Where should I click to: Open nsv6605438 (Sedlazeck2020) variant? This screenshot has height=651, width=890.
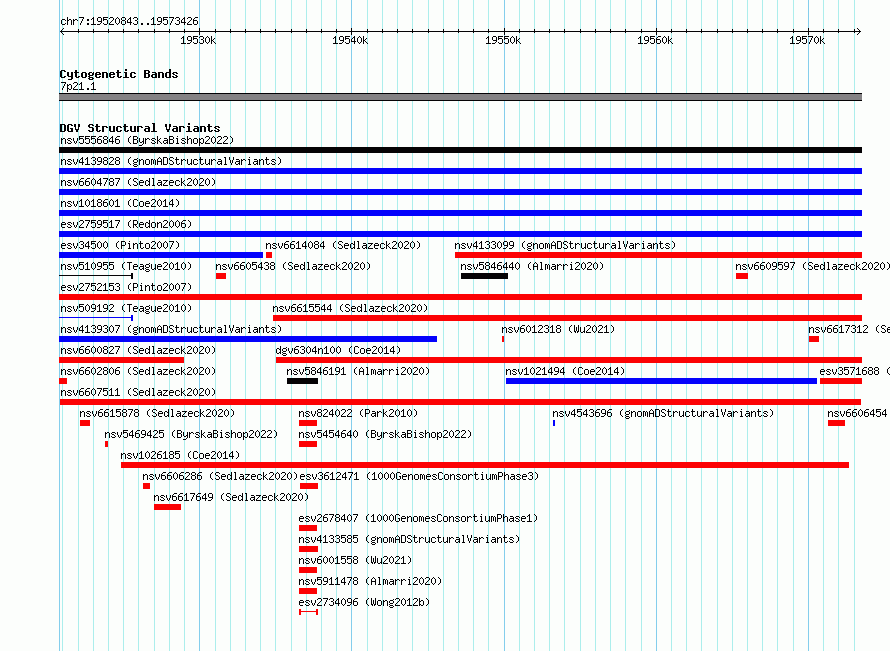(x=293, y=266)
